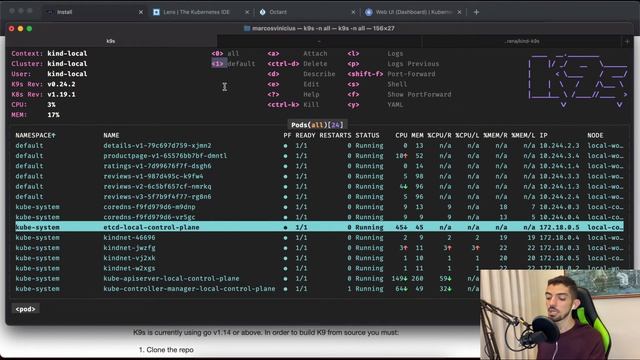This screenshot has width=640, height=360.
Task: Click the Lens tab favicon
Action: [156, 12]
